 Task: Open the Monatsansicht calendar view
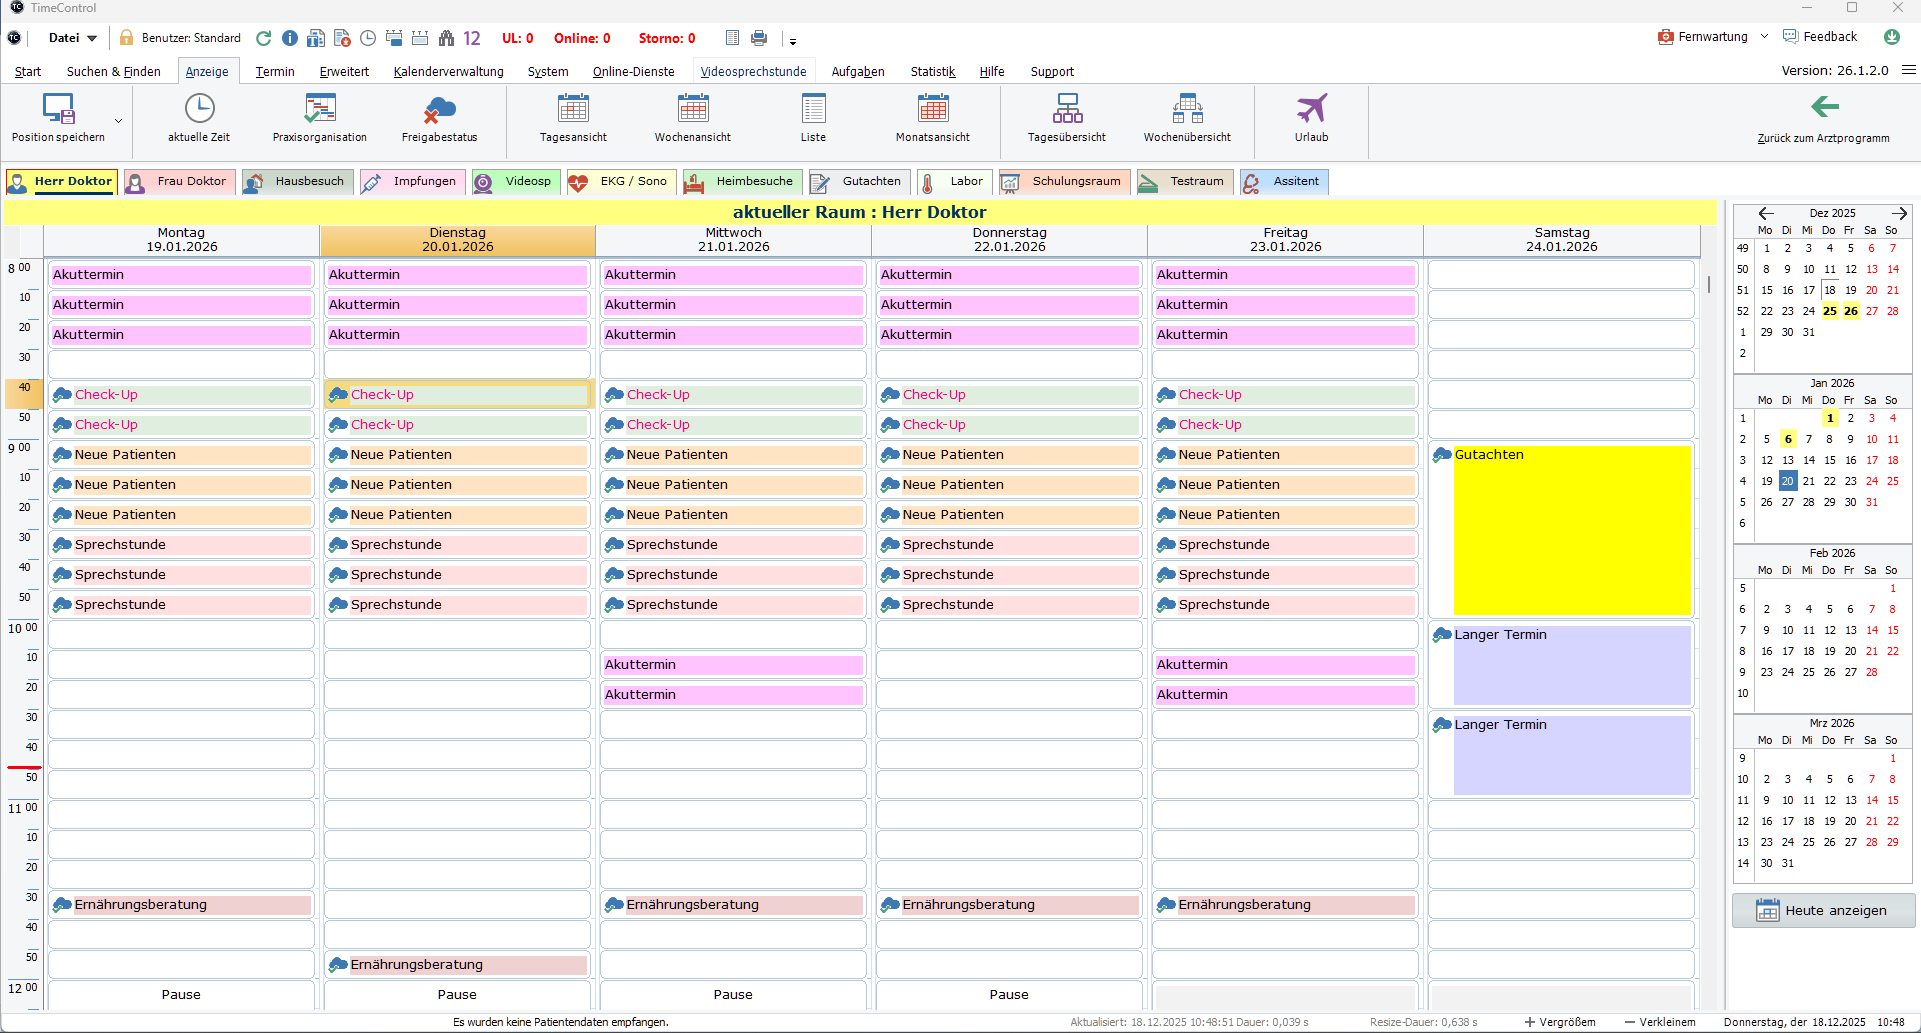(932, 109)
